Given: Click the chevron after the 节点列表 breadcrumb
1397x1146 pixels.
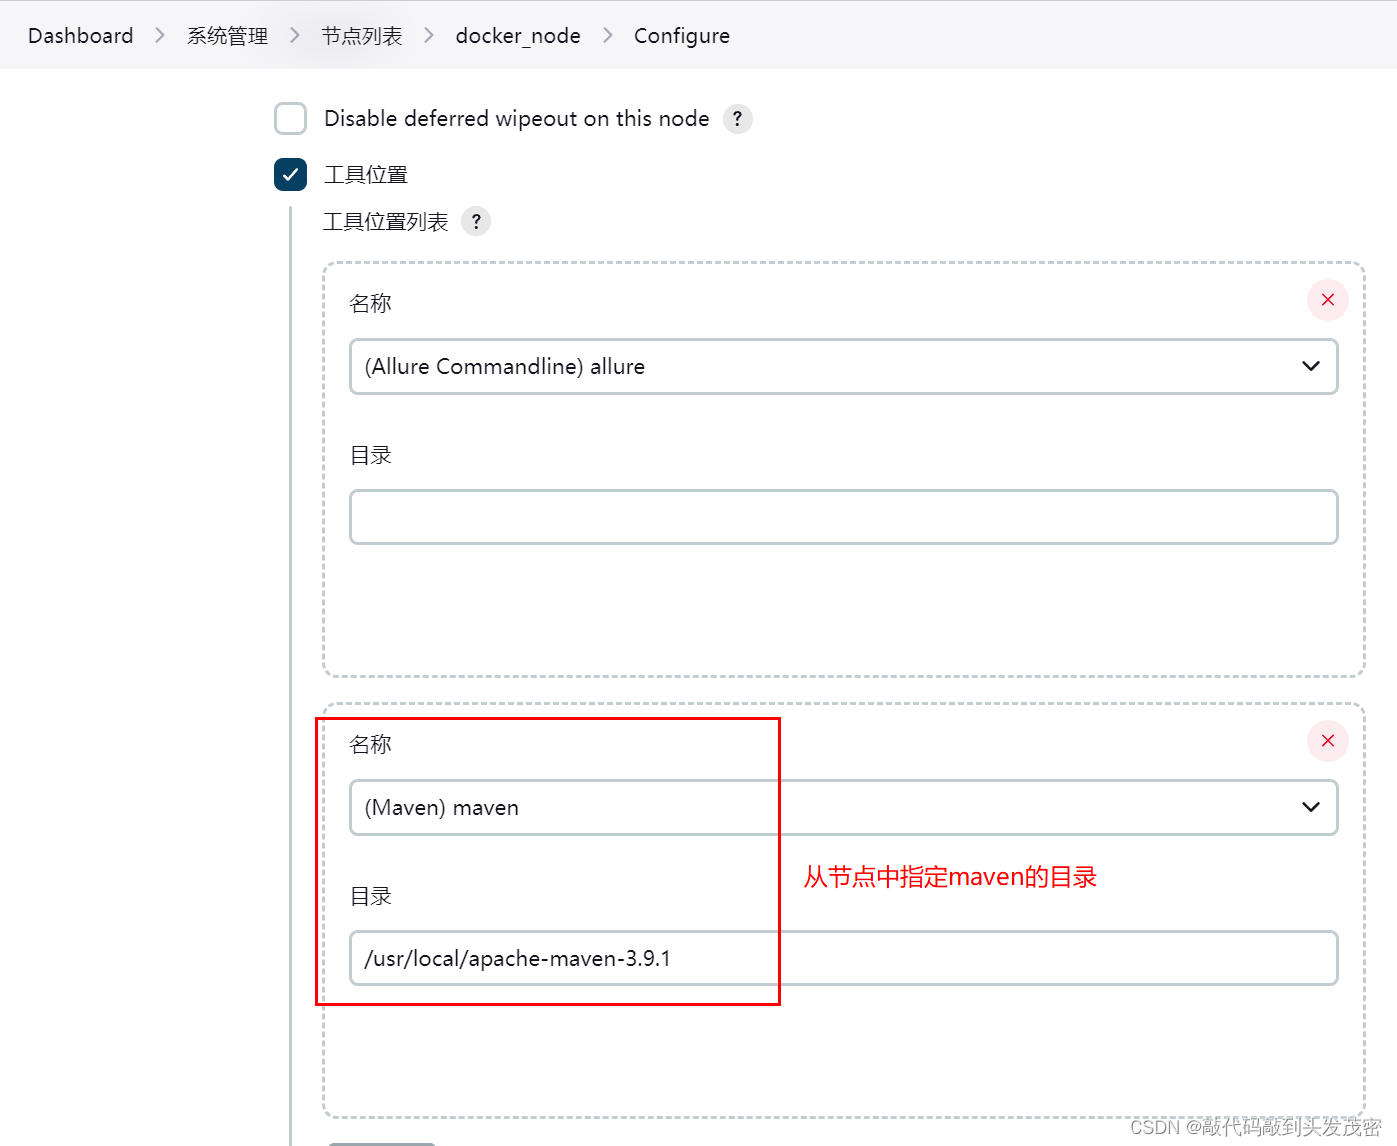Looking at the screenshot, I should pyautogui.click(x=429, y=36).
